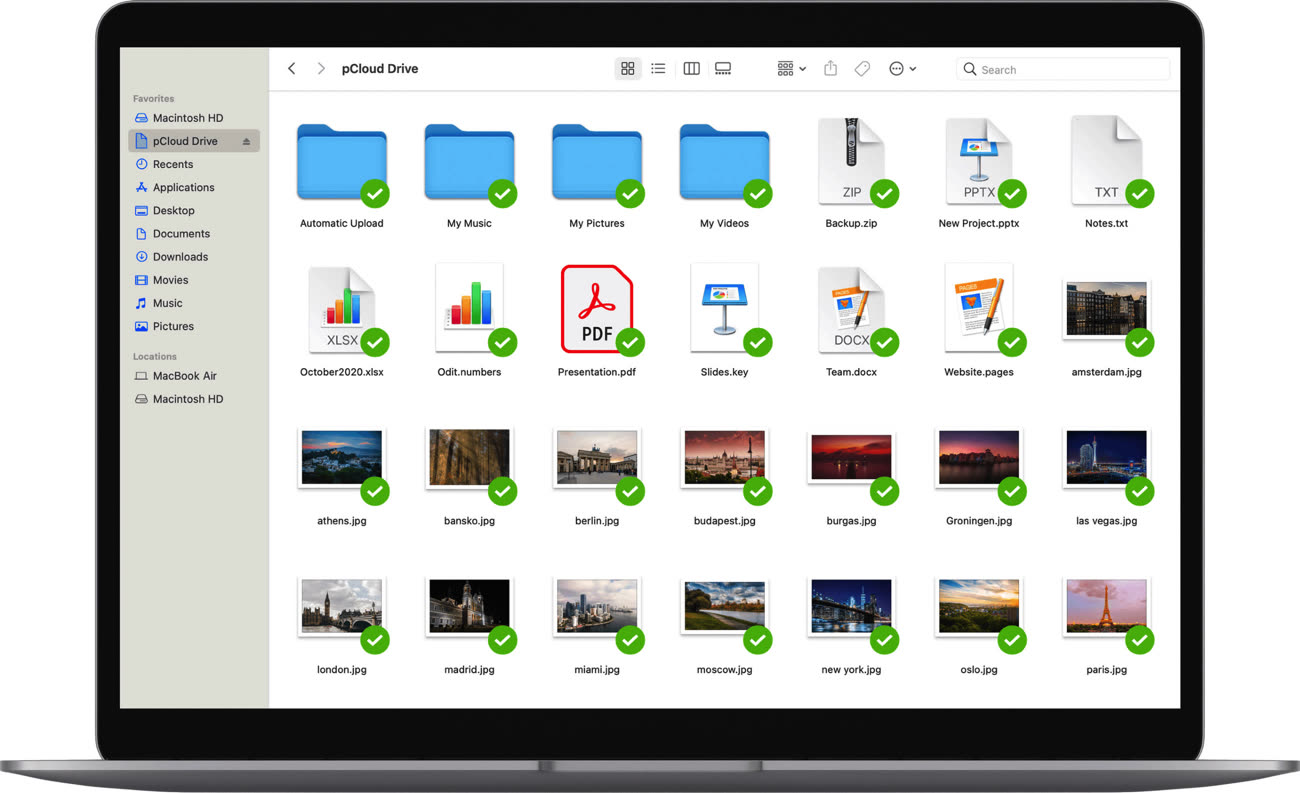The height and width of the screenshot is (793, 1300).
Task: Click the "paris.jpg" file name label
Action: point(1106,670)
